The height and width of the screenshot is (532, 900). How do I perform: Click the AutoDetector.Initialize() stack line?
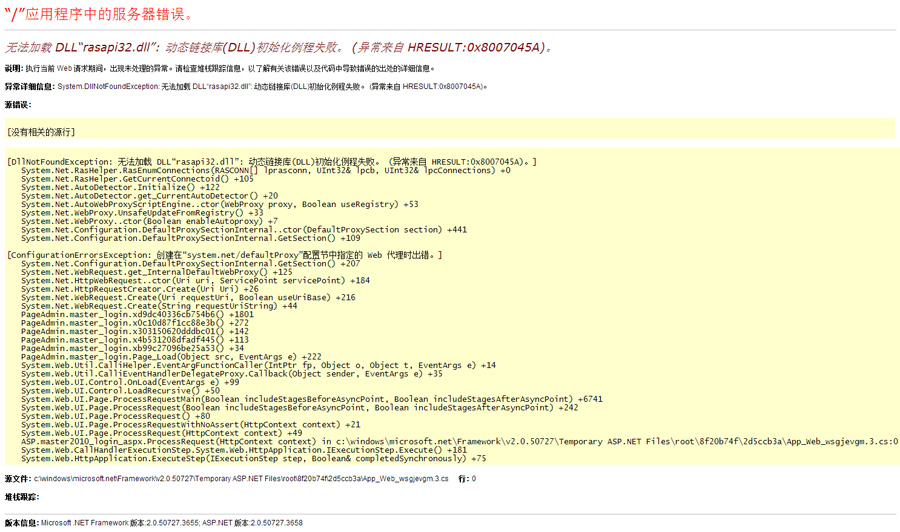120,187
